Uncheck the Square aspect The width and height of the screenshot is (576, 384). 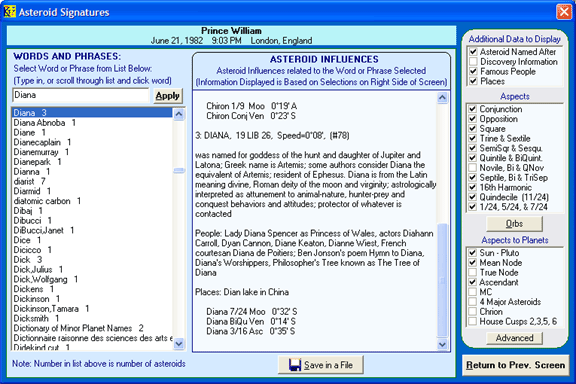tap(473, 129)
